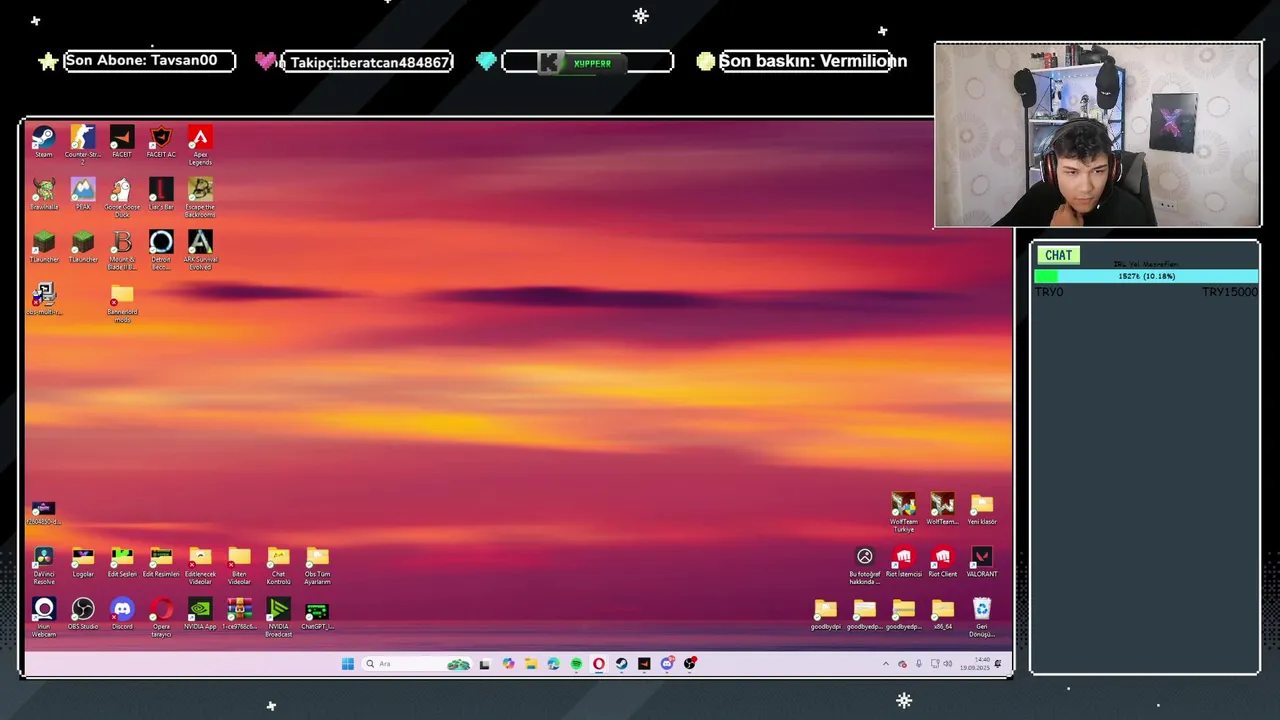Select the Obs Tüm Ayarlarım folder
Image resolution: width=1280 pixels, height=720 pixels.
coord(317,564)
